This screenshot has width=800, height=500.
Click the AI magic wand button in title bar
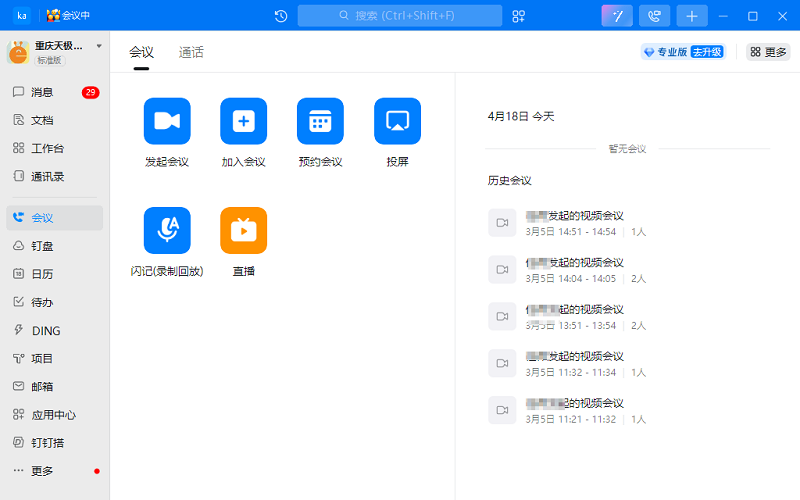617,16
